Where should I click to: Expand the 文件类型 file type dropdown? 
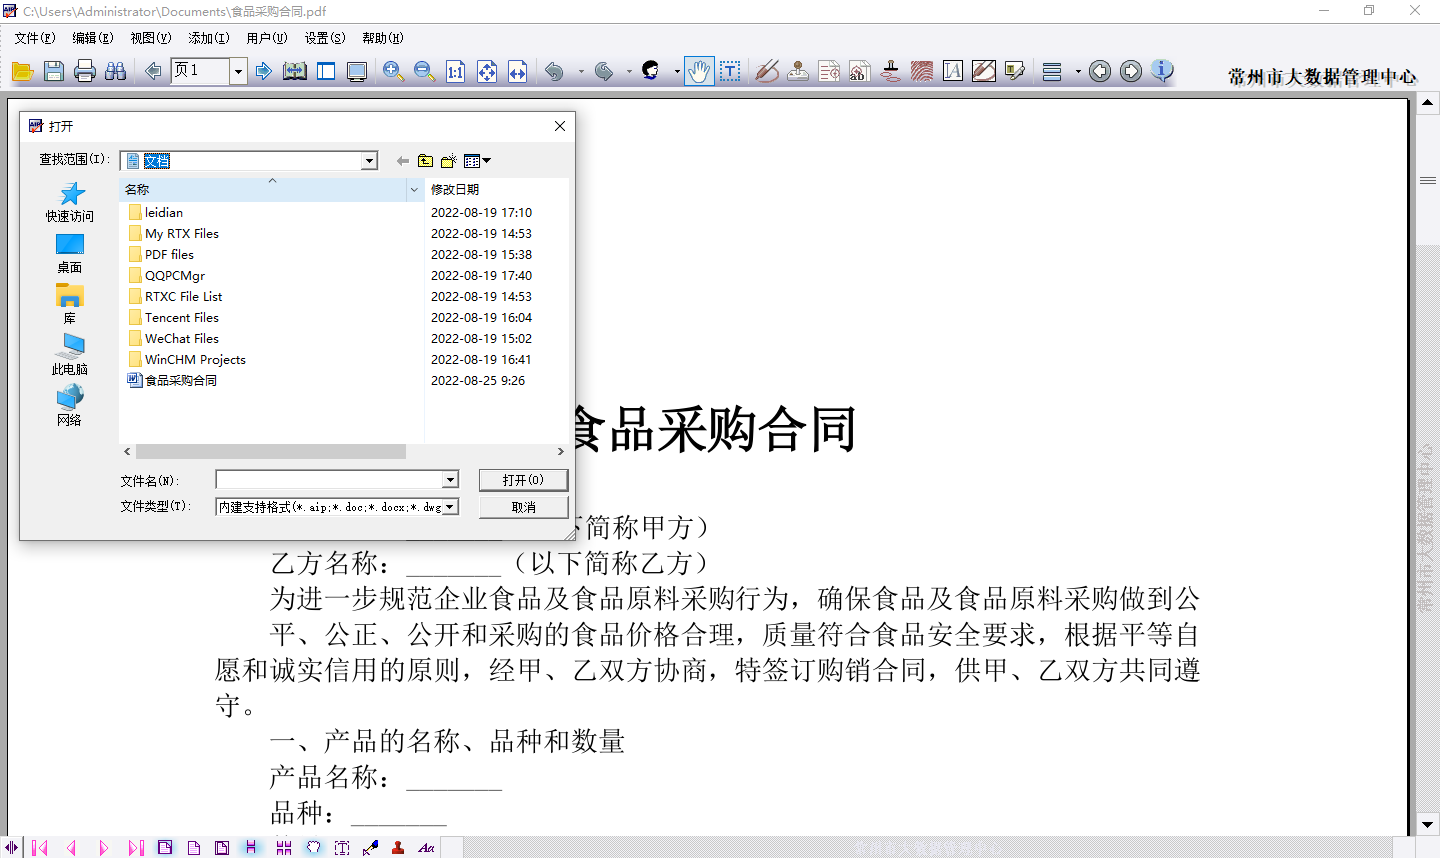tap(450, 507)
